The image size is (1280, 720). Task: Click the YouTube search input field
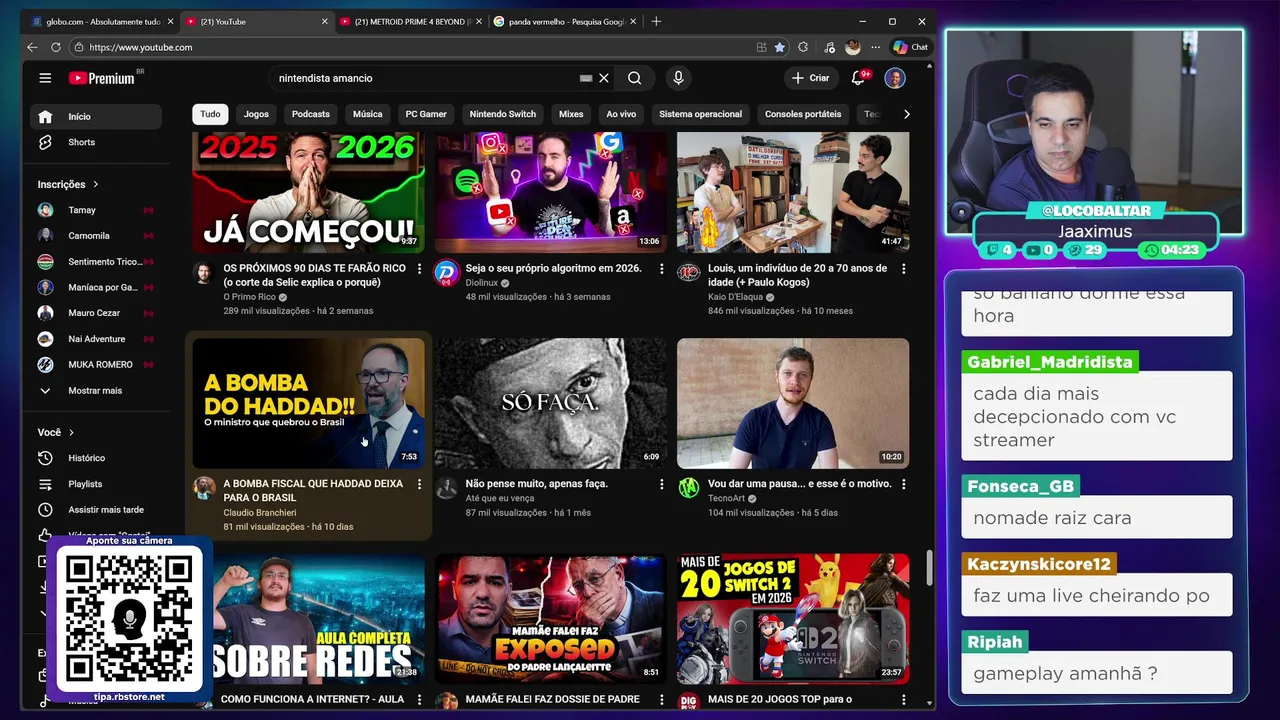[x=425, y=78]
